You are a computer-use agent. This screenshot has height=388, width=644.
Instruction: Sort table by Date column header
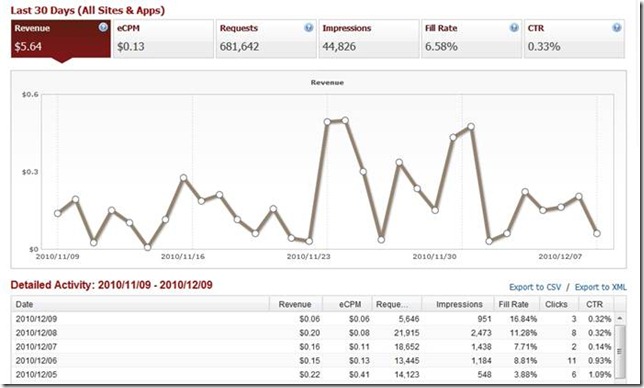(140, 304)
